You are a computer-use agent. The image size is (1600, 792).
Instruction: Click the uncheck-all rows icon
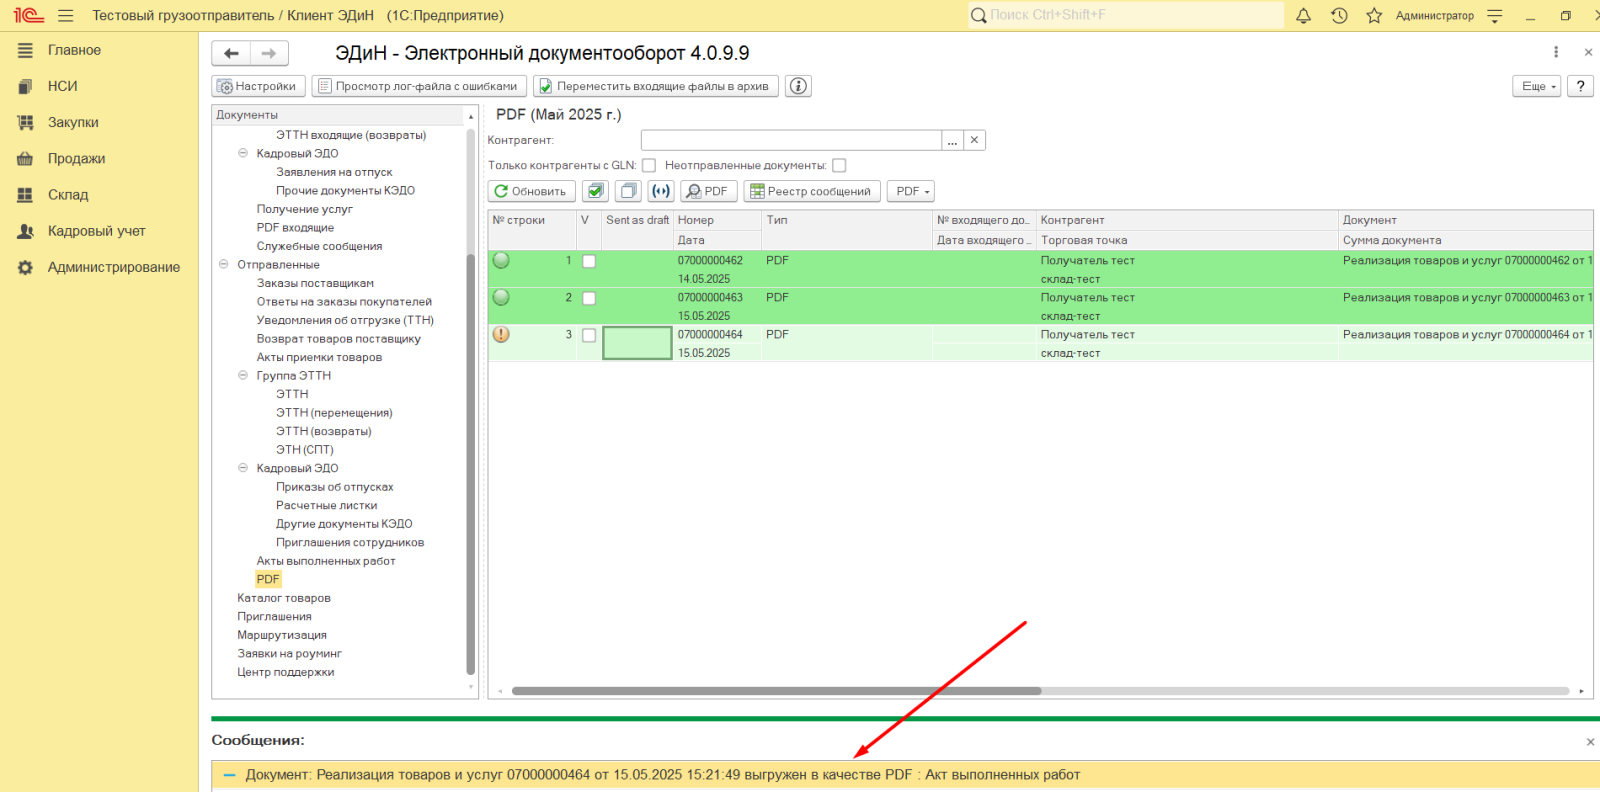pos(628,191)
